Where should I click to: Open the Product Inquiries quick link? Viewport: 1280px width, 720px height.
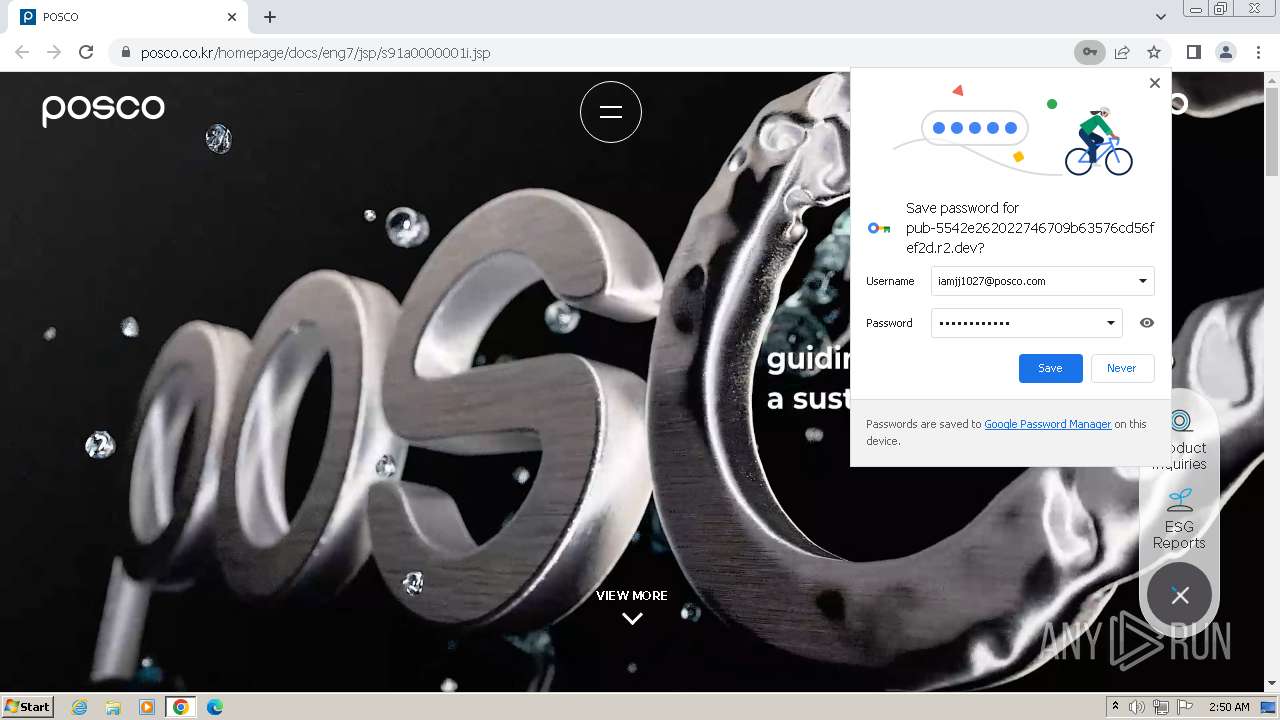tap(1180, 439)
